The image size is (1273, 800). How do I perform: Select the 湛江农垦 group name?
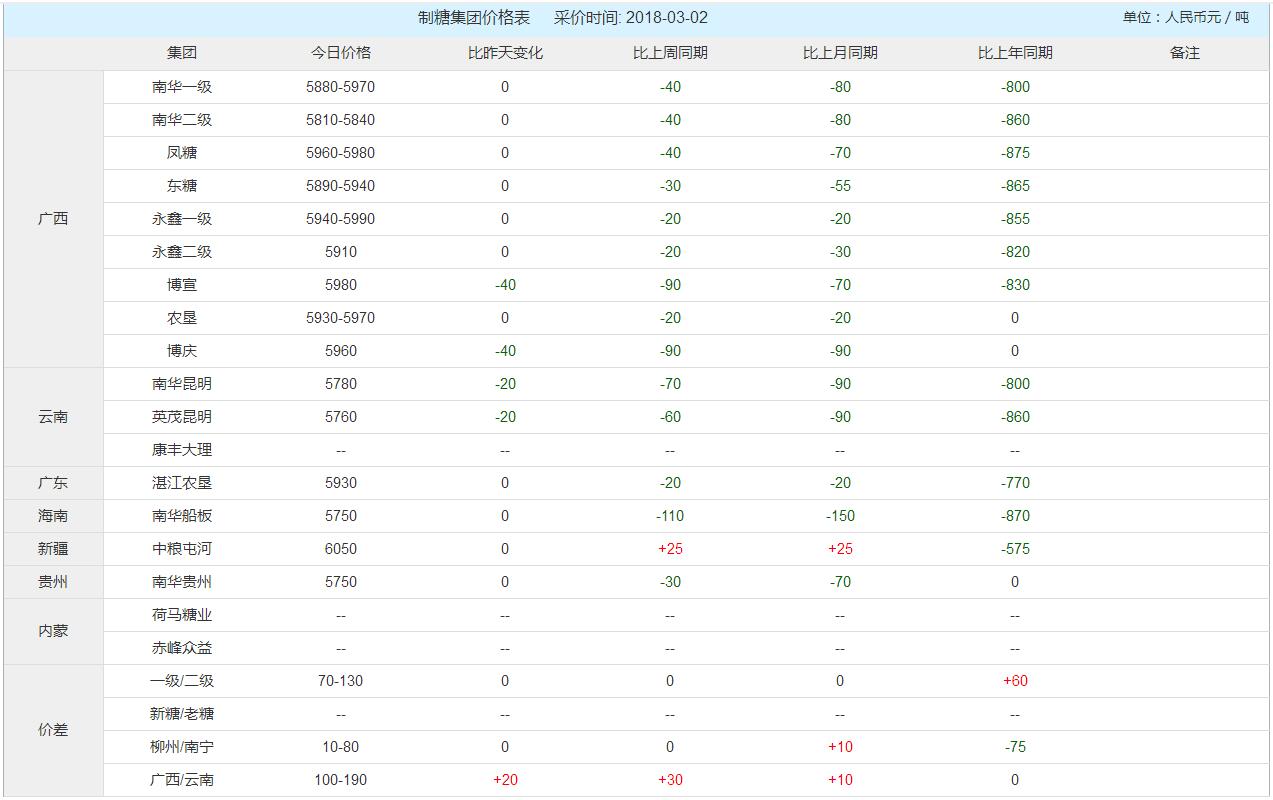[x=182, y=483]
